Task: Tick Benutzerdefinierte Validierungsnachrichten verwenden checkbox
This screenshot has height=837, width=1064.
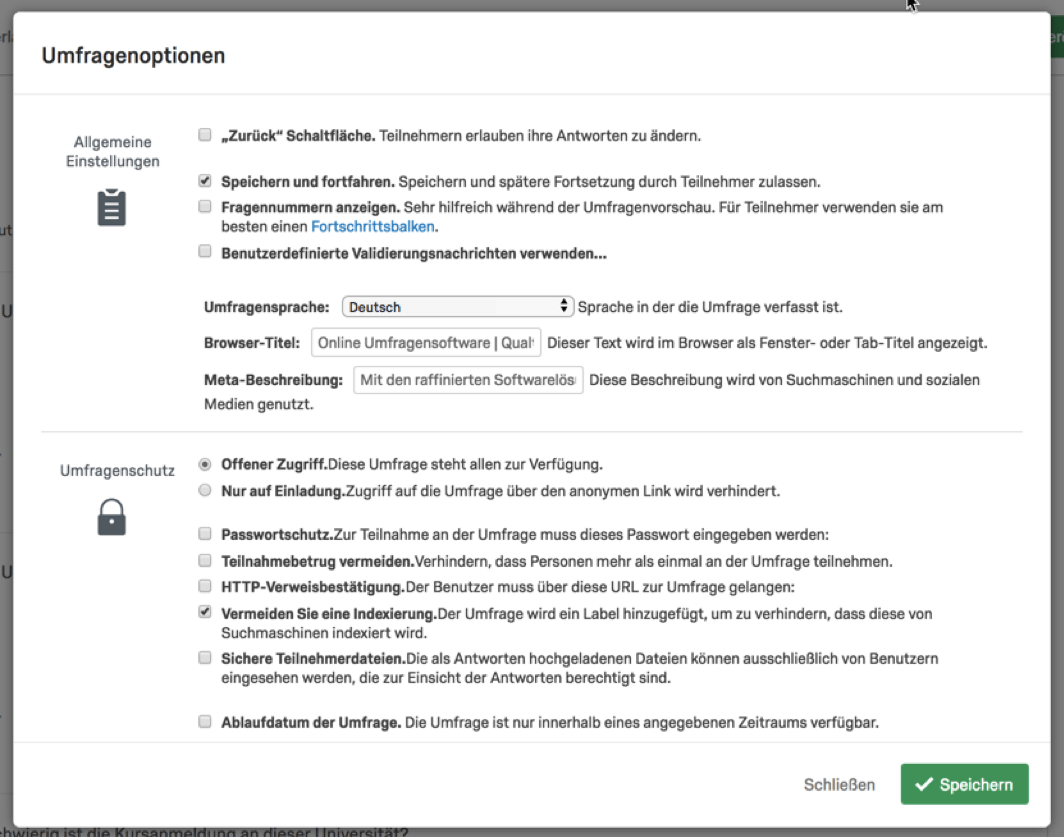Action: point(205,252)
